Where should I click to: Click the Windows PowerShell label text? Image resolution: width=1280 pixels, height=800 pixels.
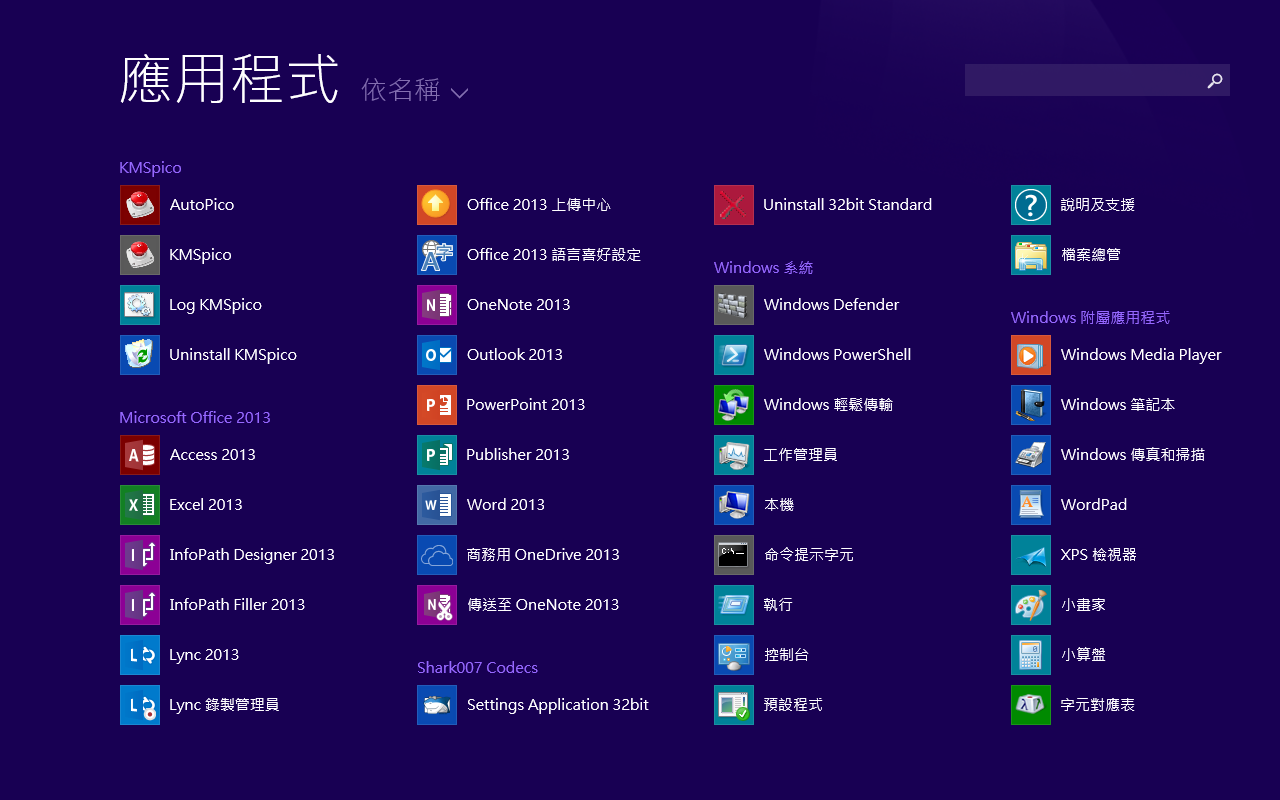(837, 355)
